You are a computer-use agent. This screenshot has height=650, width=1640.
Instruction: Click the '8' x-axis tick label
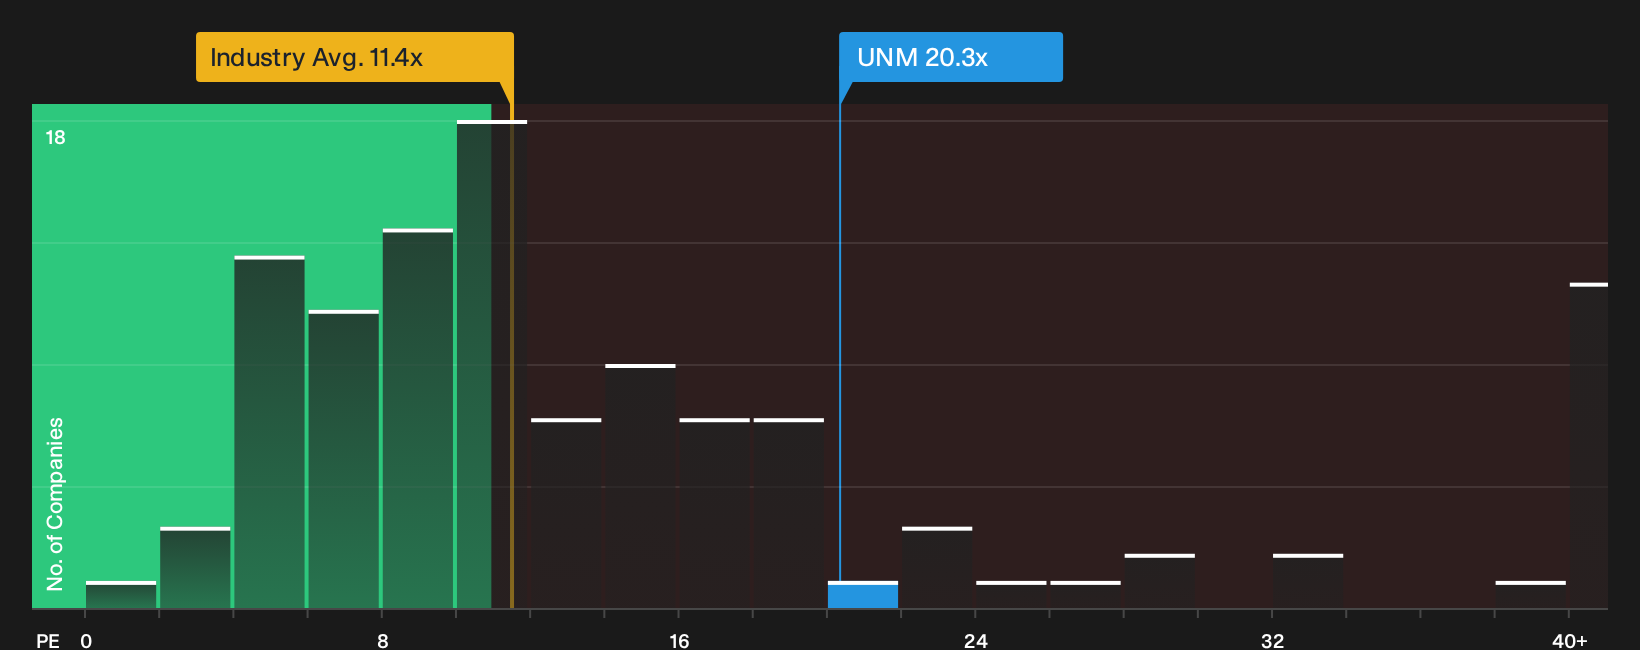[383, 640]
